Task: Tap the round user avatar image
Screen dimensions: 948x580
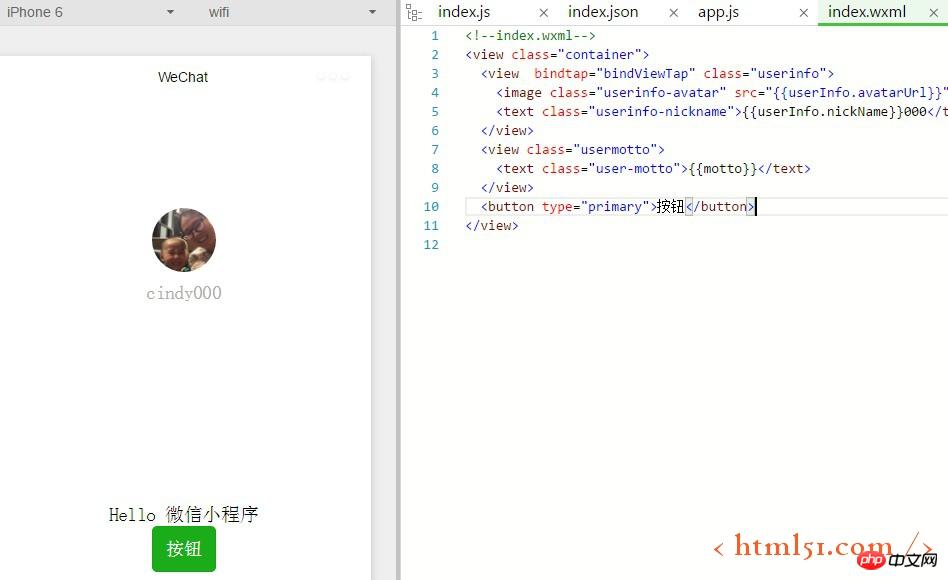Action: pyautogui.click(x=184, y=240)
